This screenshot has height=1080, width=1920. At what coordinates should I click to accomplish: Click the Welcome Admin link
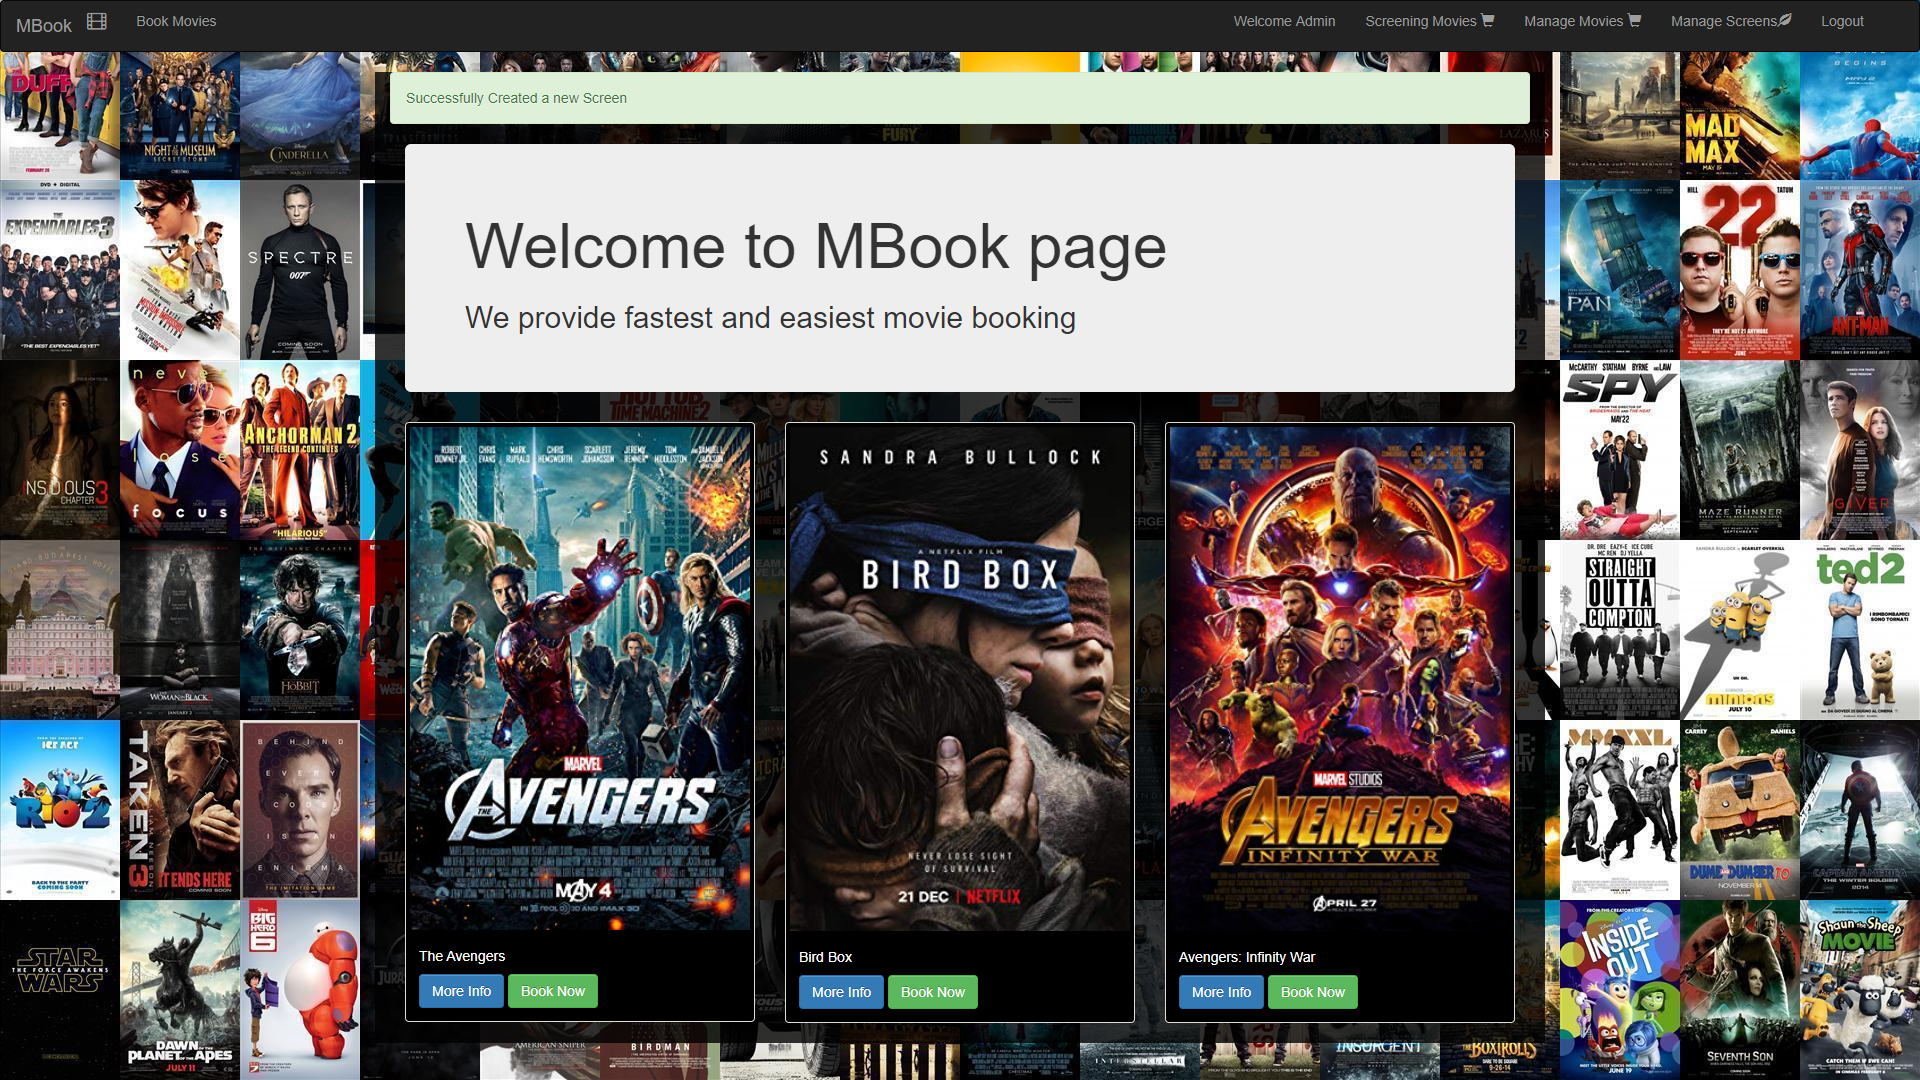1284,21
